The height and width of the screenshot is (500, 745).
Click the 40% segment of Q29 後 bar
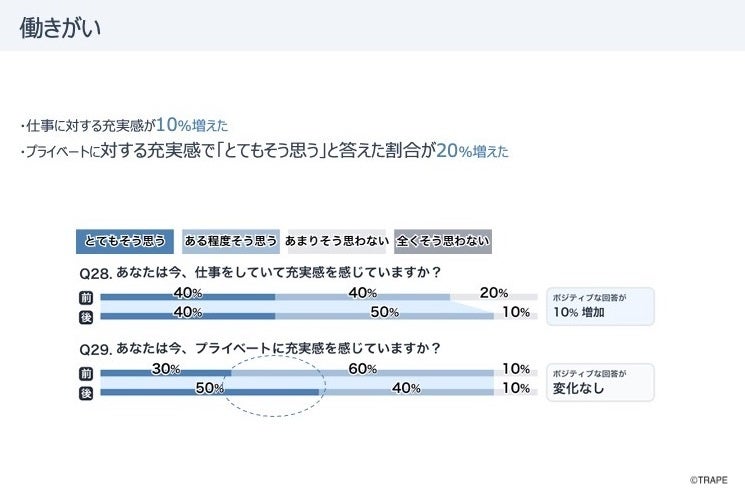pos(406,390)
